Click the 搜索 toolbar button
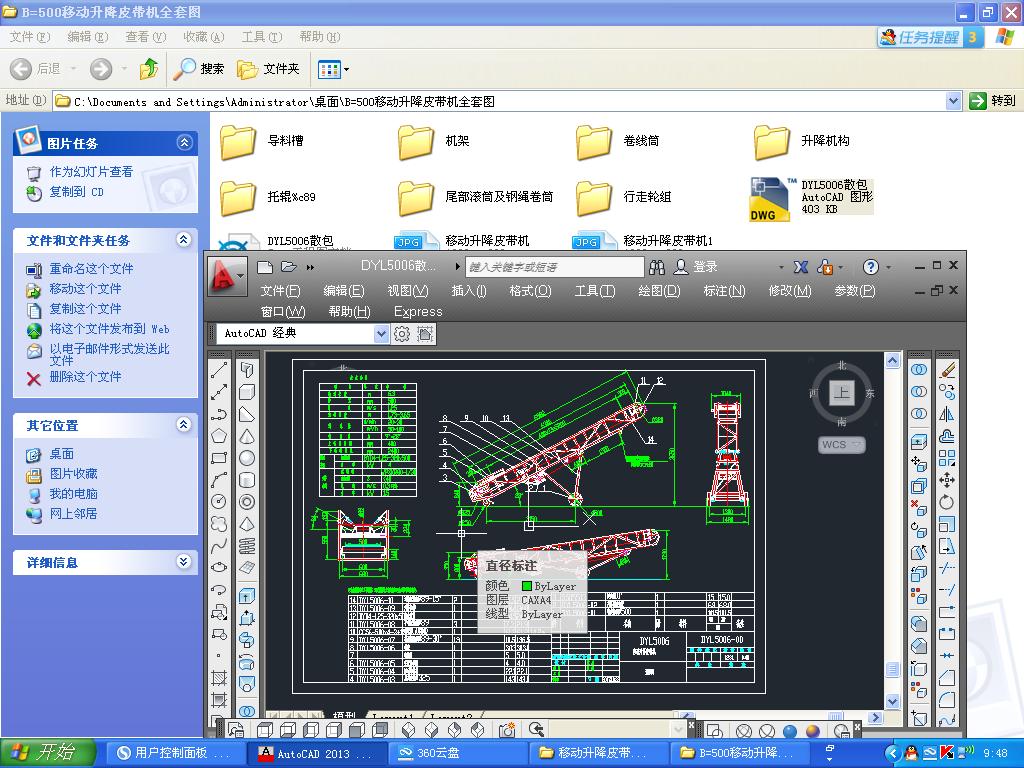The image size is (1024, 768). [199, 69]
